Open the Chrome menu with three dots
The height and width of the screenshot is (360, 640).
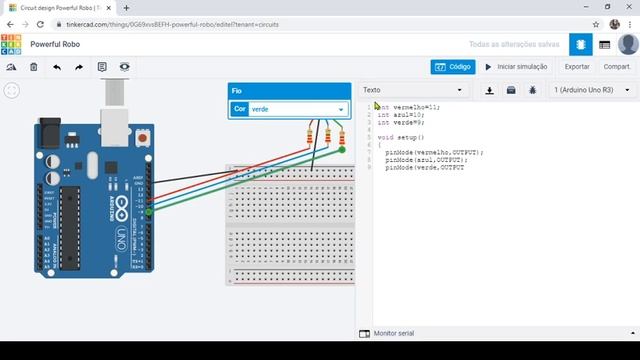click(x=630, y=24)
